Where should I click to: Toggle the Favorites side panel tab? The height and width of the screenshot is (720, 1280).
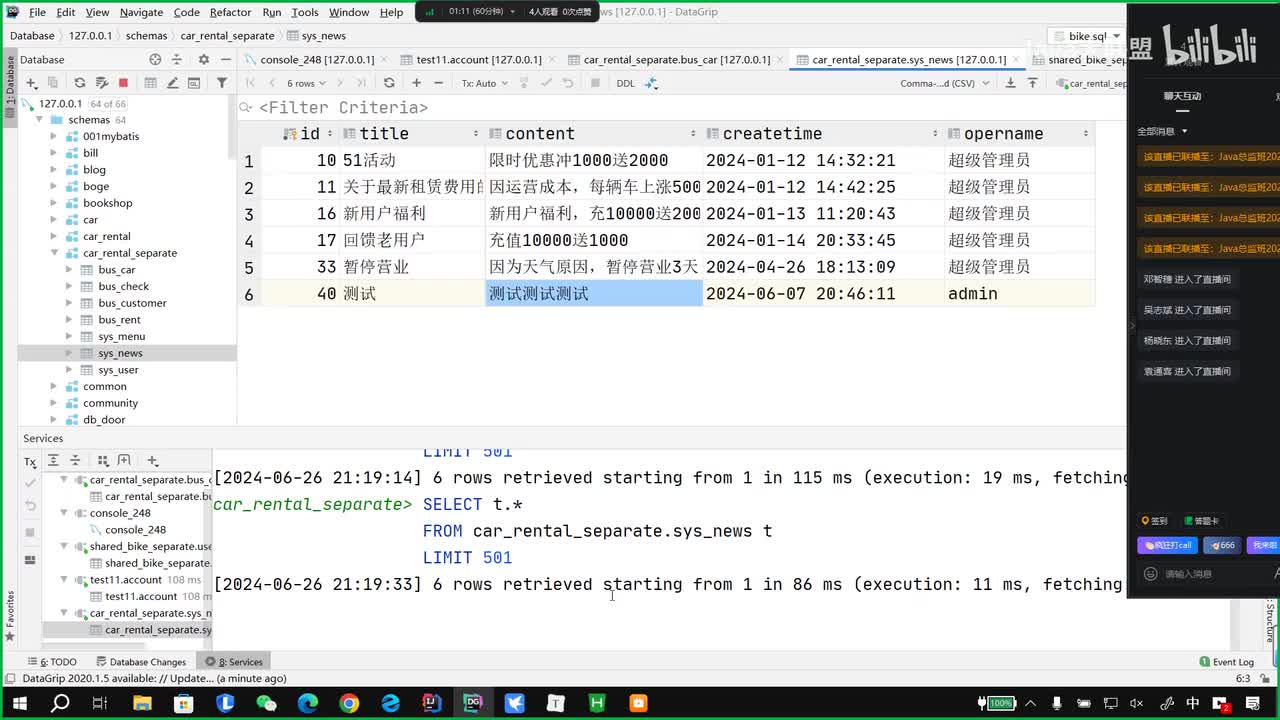(11, 616)
